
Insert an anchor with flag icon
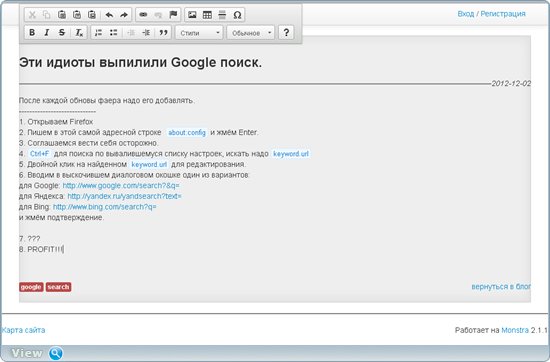173,15
